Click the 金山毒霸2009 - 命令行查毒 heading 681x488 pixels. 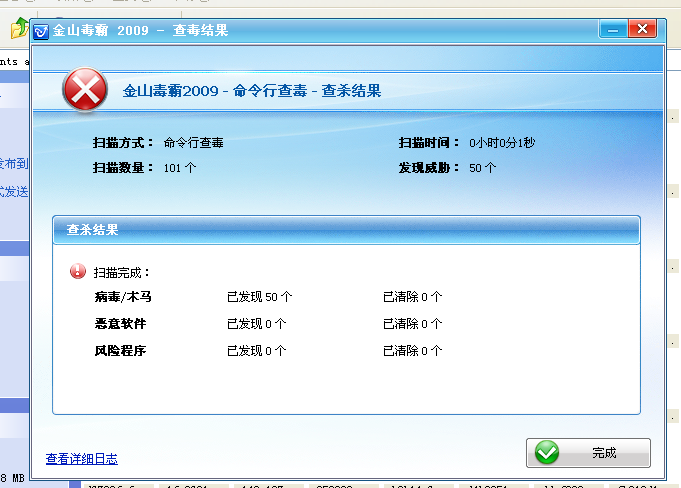click(252, 91)
